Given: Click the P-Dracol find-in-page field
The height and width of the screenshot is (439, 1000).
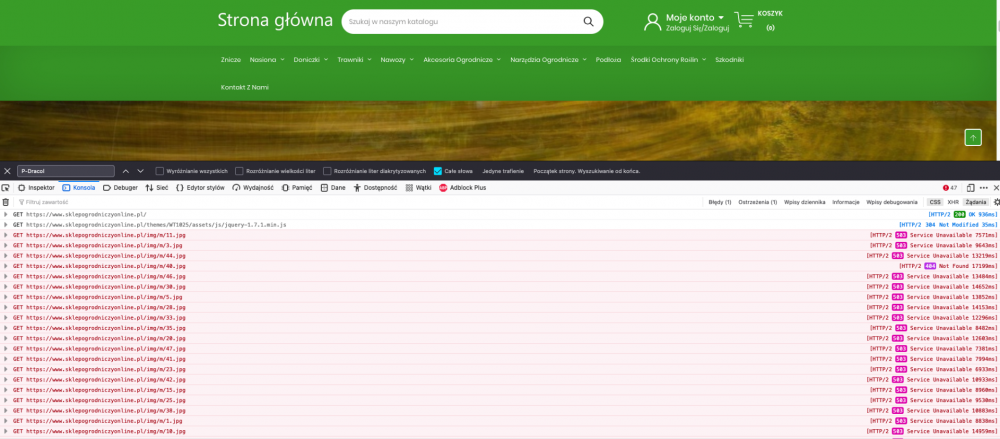Looking at the screenshot, I should 66,171.
